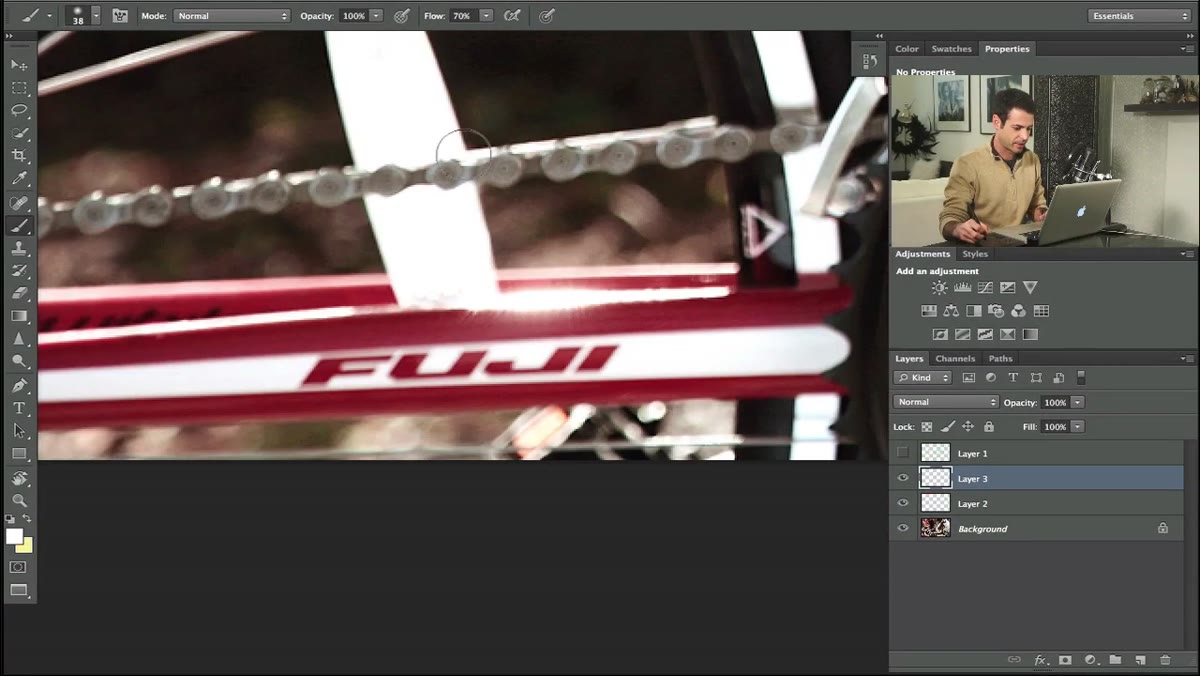The width and height of the screenshot is (1200, 676).
Task: Switch to the Swatches tab
Action: [x=951, y=49]
